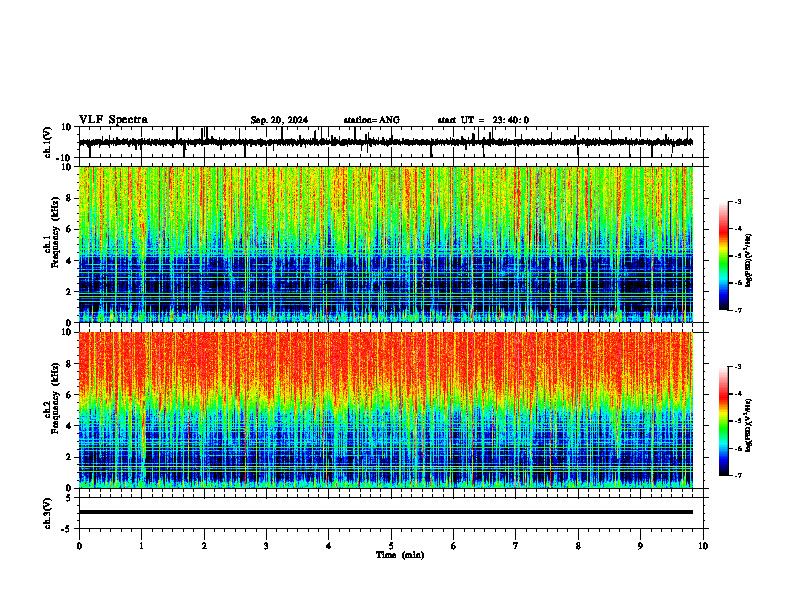Click the "station=ANG" header label
Screen dimensions: 792x612
tap(372, 120)
